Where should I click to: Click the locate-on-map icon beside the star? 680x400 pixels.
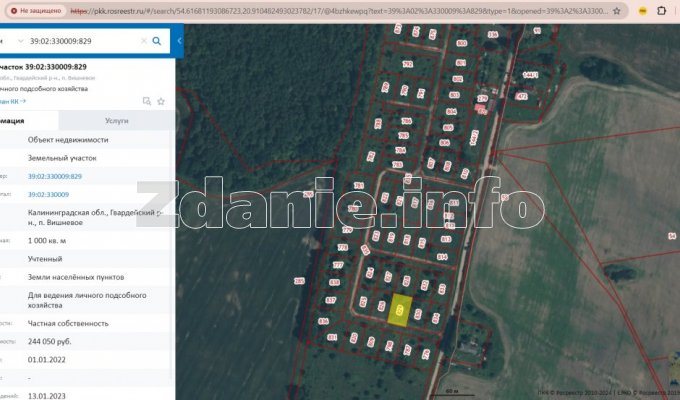click(x=147, y=101)
